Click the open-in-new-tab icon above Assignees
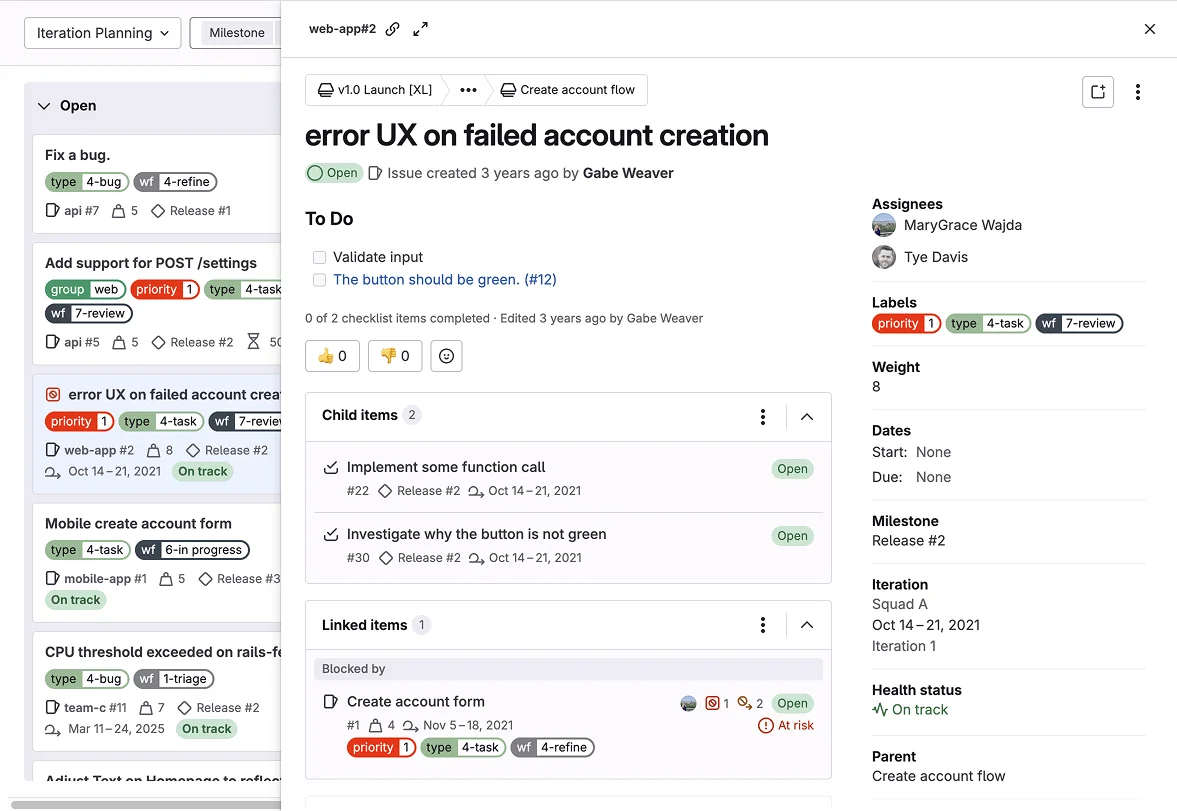 click(x=1098, y=91)
